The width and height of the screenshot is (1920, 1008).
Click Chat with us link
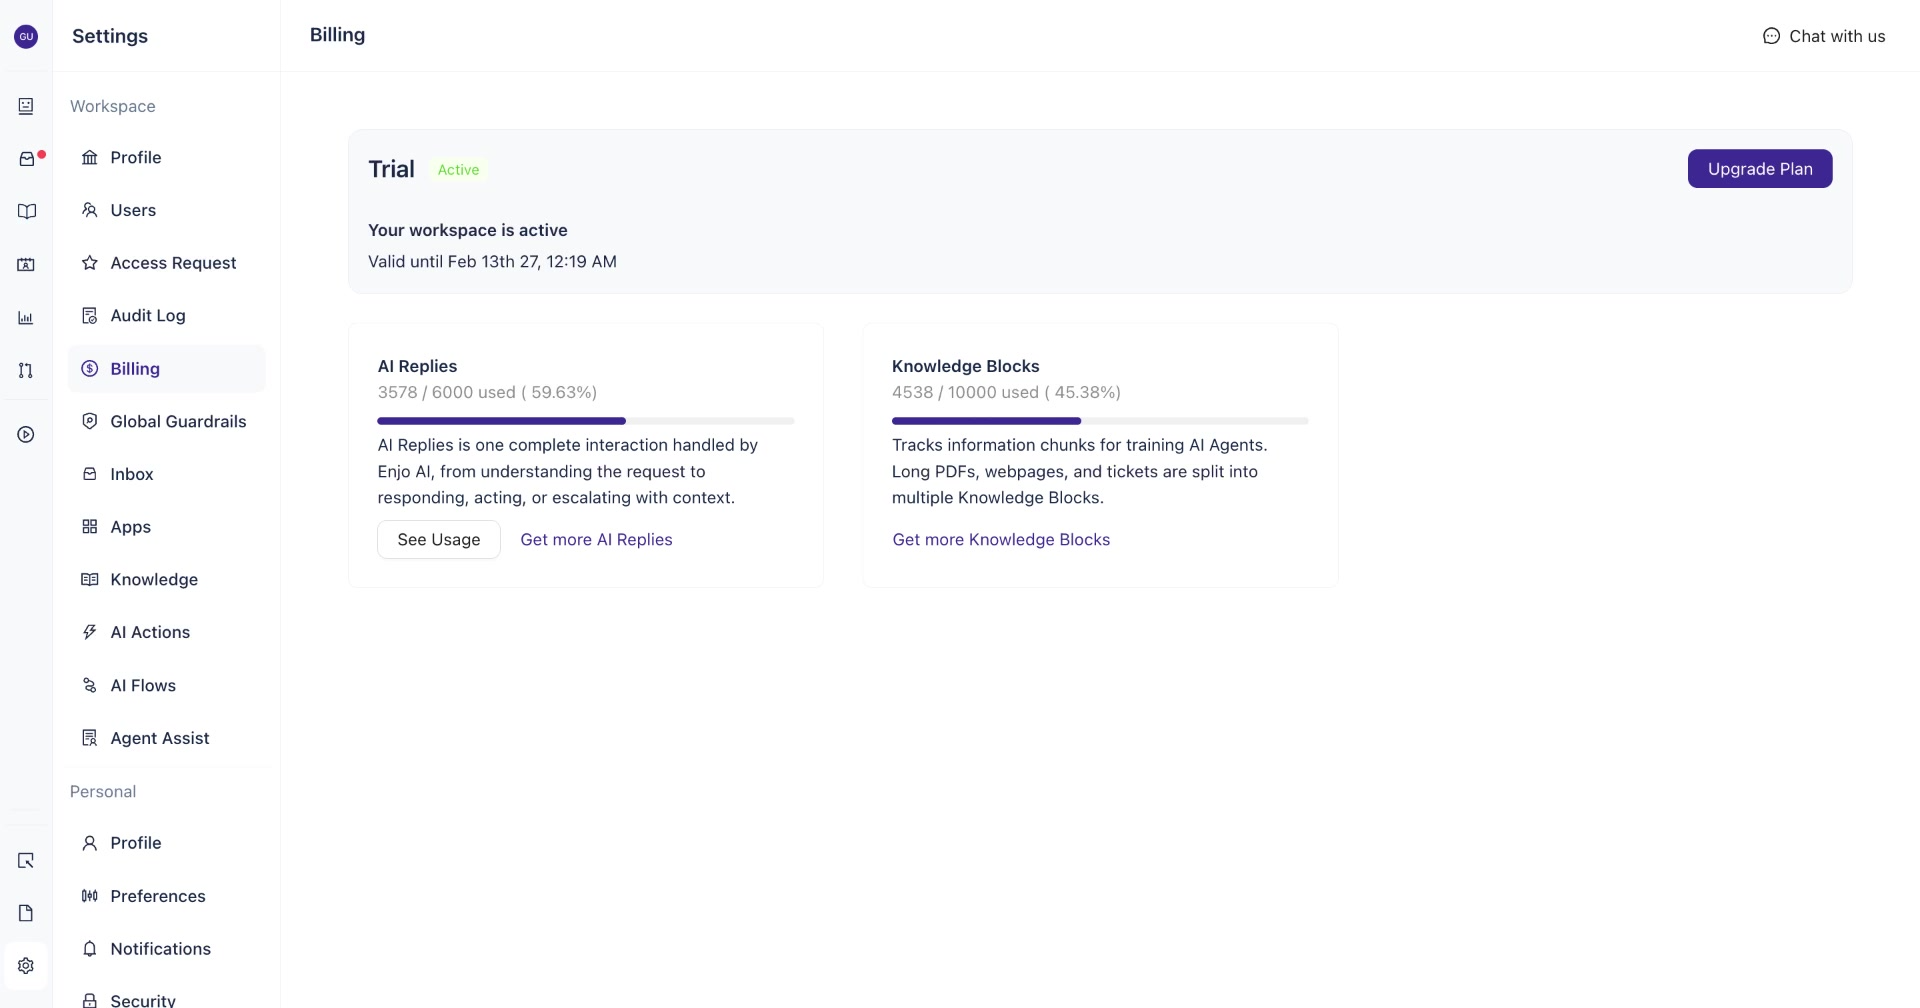(1824, 36)
